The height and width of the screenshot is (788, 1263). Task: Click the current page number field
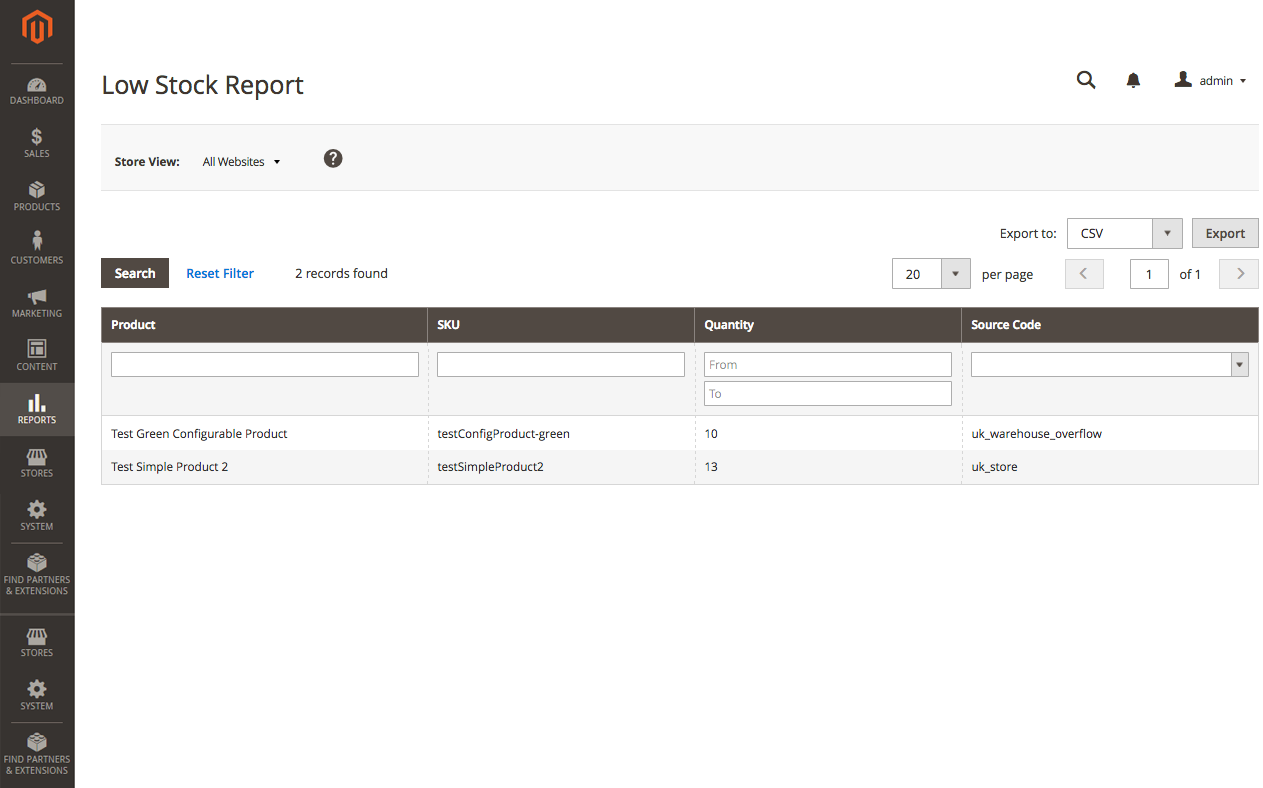[x=1149, y=273]
